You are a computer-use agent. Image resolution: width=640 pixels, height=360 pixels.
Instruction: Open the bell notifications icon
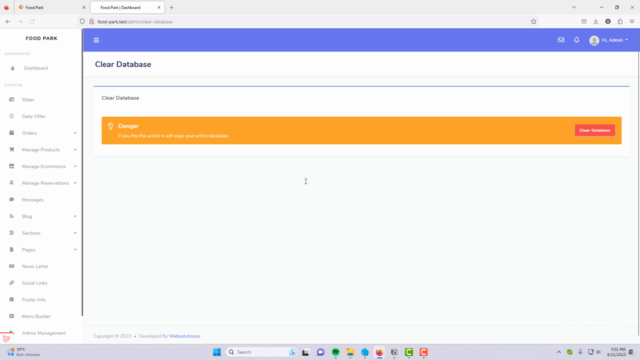[576, 40]
